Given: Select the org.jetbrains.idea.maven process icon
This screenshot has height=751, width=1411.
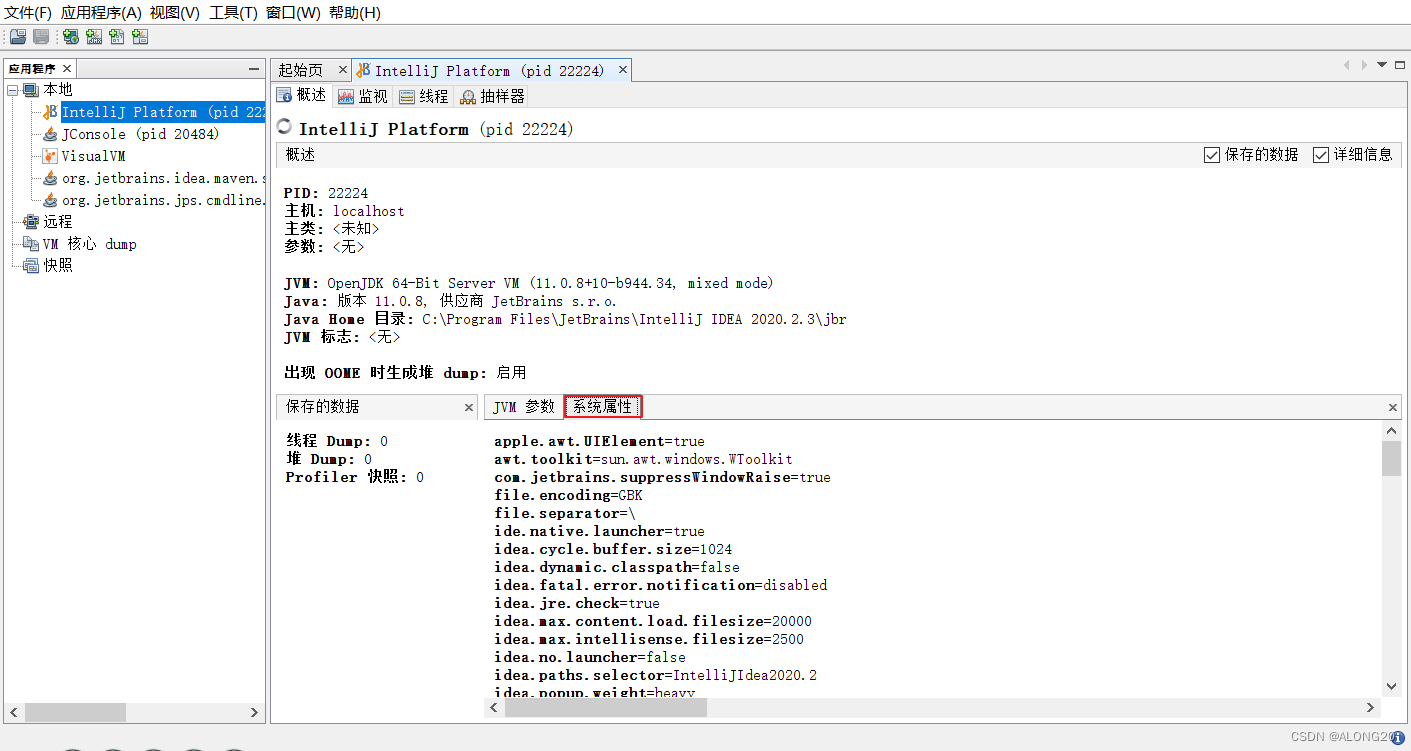Looking at the screenshot, I should 50,178.
